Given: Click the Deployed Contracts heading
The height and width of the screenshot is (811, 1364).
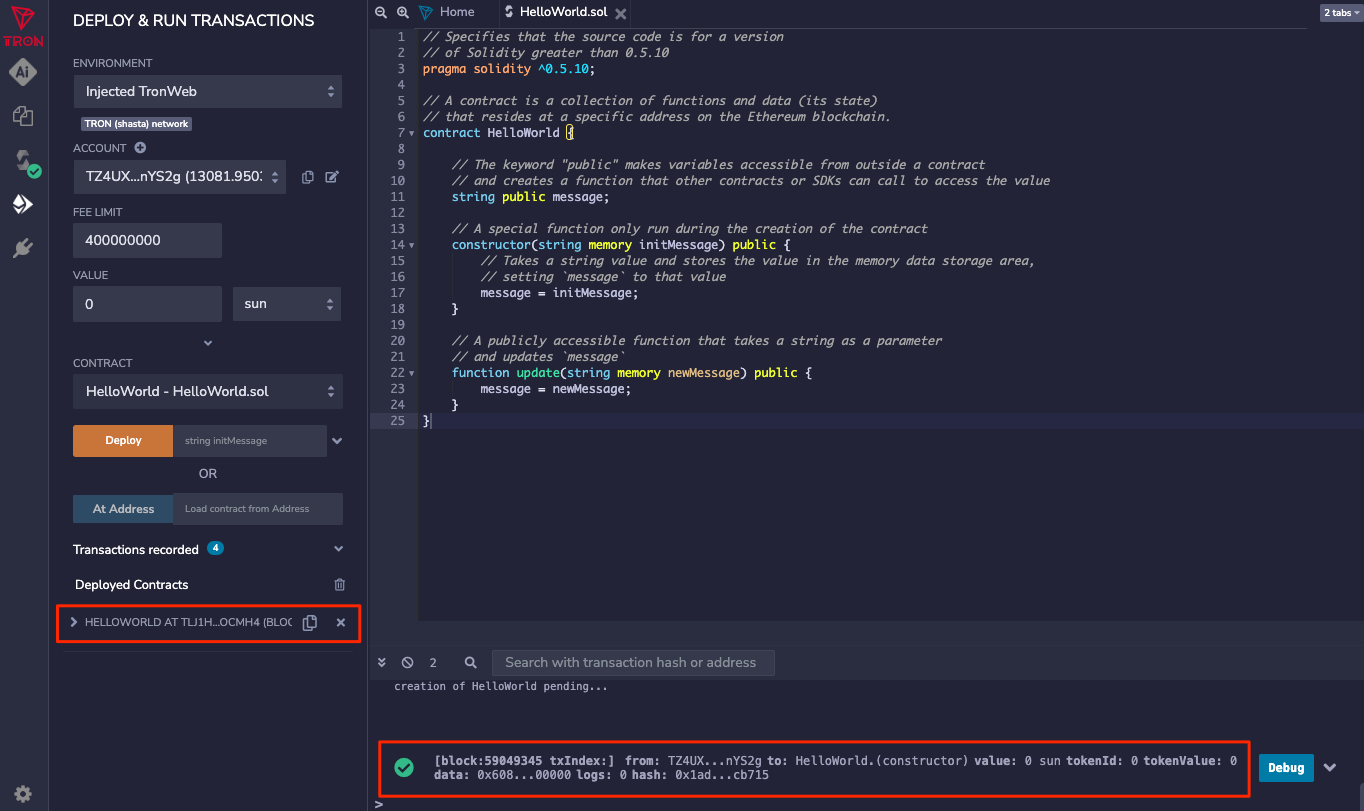Looking at the screenshot, I should pos(132,585).
